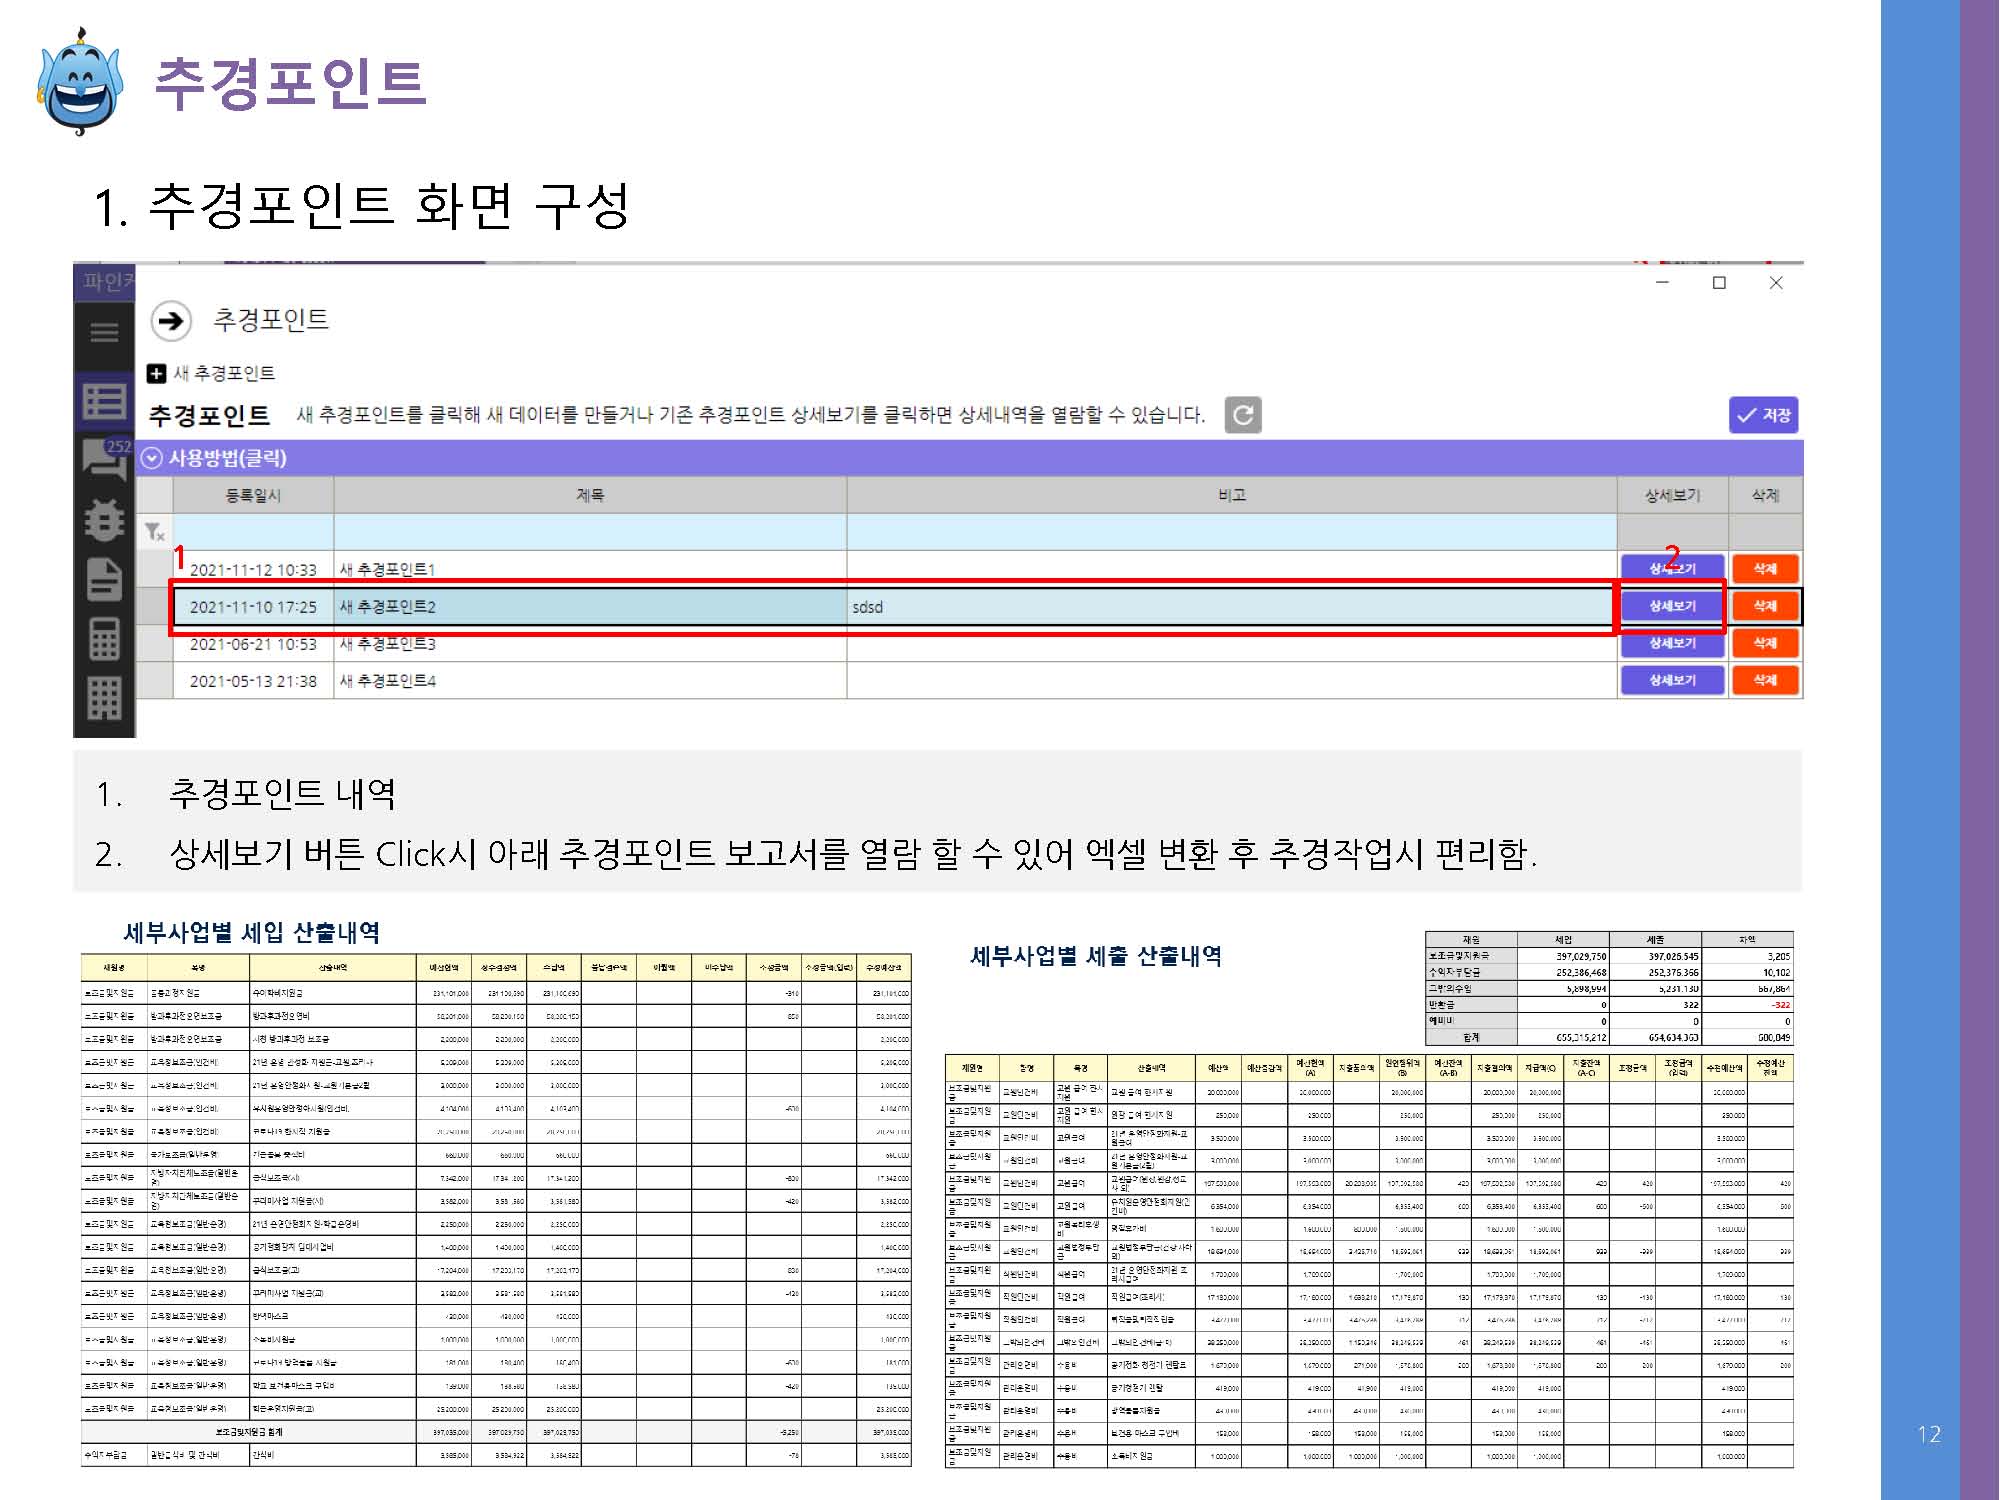Image resolution: width=2000 pixels, height=1500 pixels.
Task: Delete the 새 추경포인트4 row with 삭제
Action: pos(1765,680)
